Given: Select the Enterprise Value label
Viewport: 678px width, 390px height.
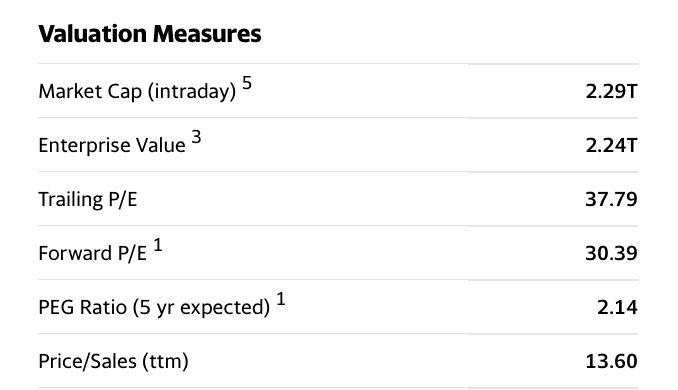Looking at the screenshot, I should 112,145.
